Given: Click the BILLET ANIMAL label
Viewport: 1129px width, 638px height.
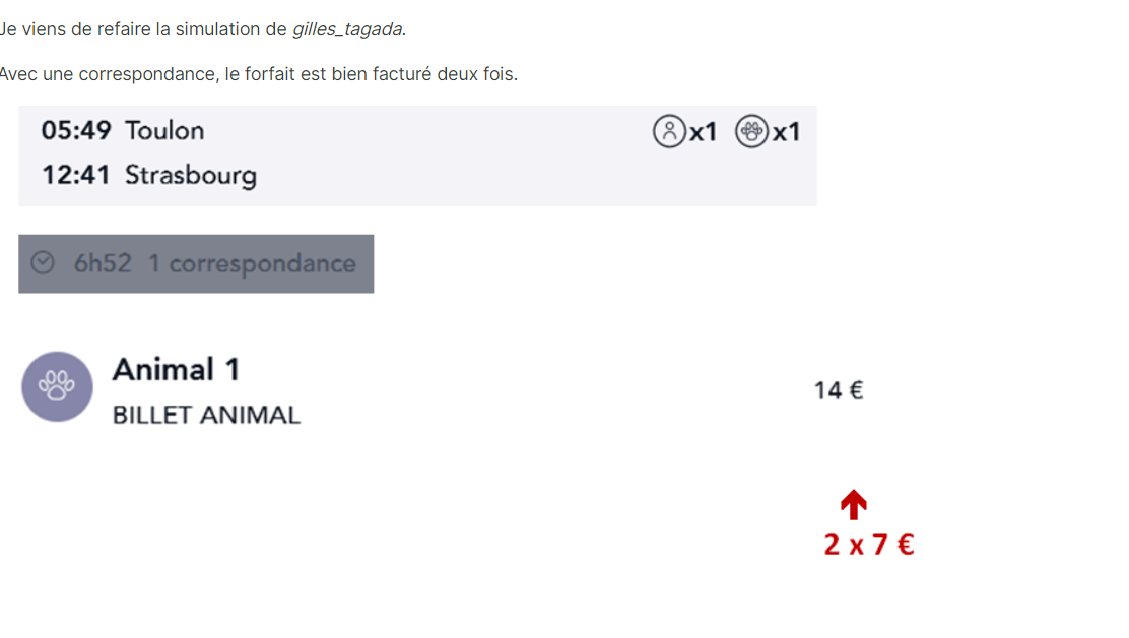Looking at the screenshot, I should coord(207,415).
